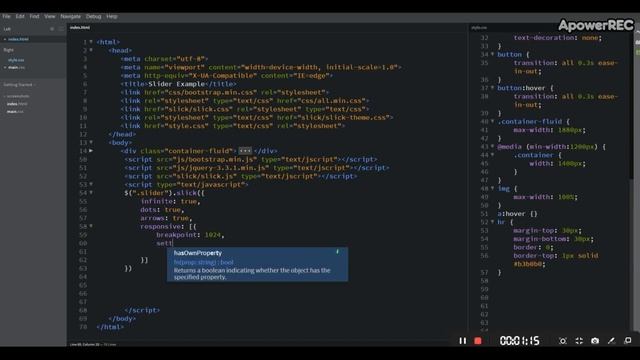Collapse the img rule fold on line 48
This screenshot has width=640, height=360.
click(493, 189)
